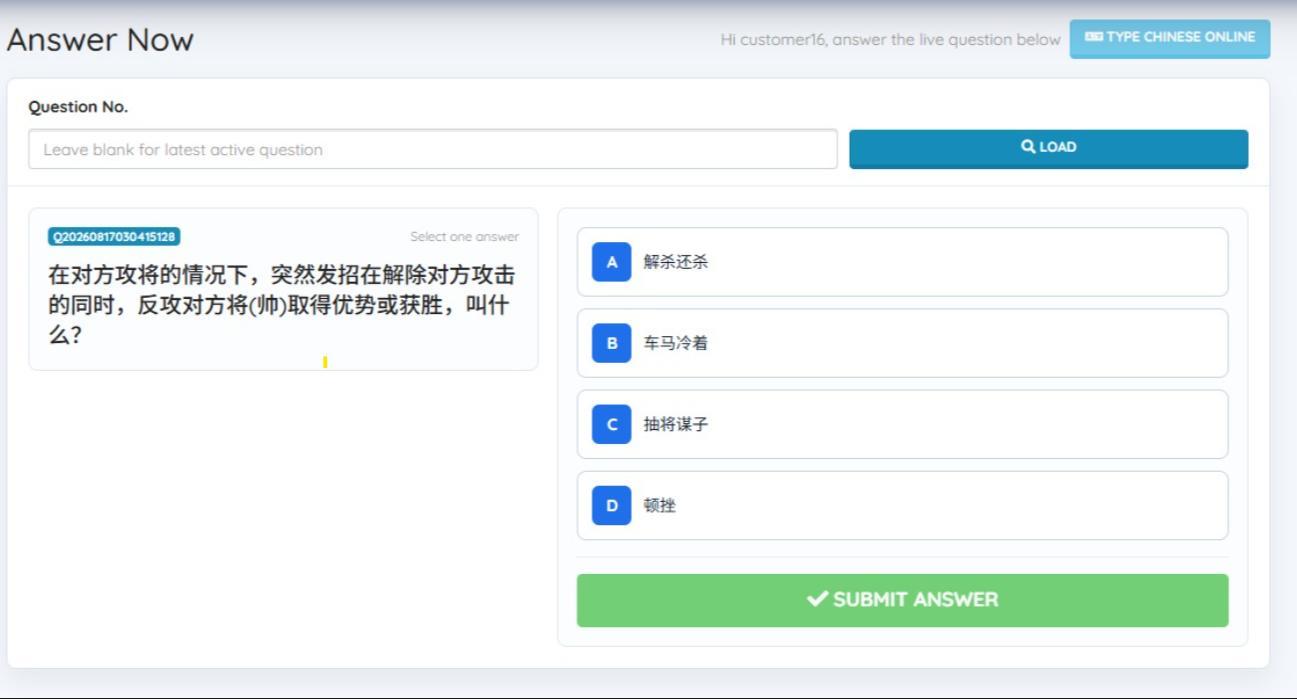Viewport: 1297px width, 699px height.
Task: Load the question using LOAD button
Action: [x=1048, y=148]
